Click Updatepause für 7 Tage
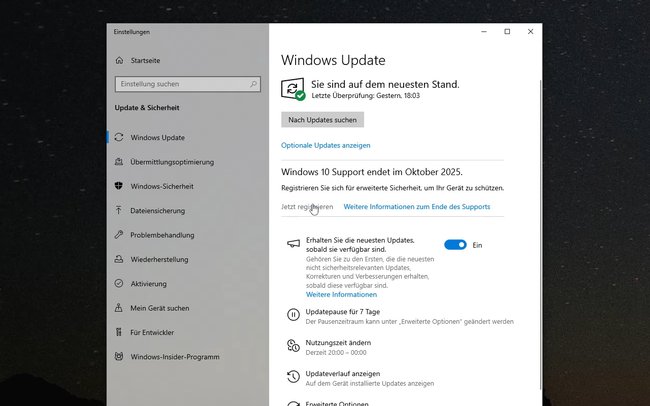The width and height of the screenshot is (650, 406). pyautogui.click(x=342, y=311)
